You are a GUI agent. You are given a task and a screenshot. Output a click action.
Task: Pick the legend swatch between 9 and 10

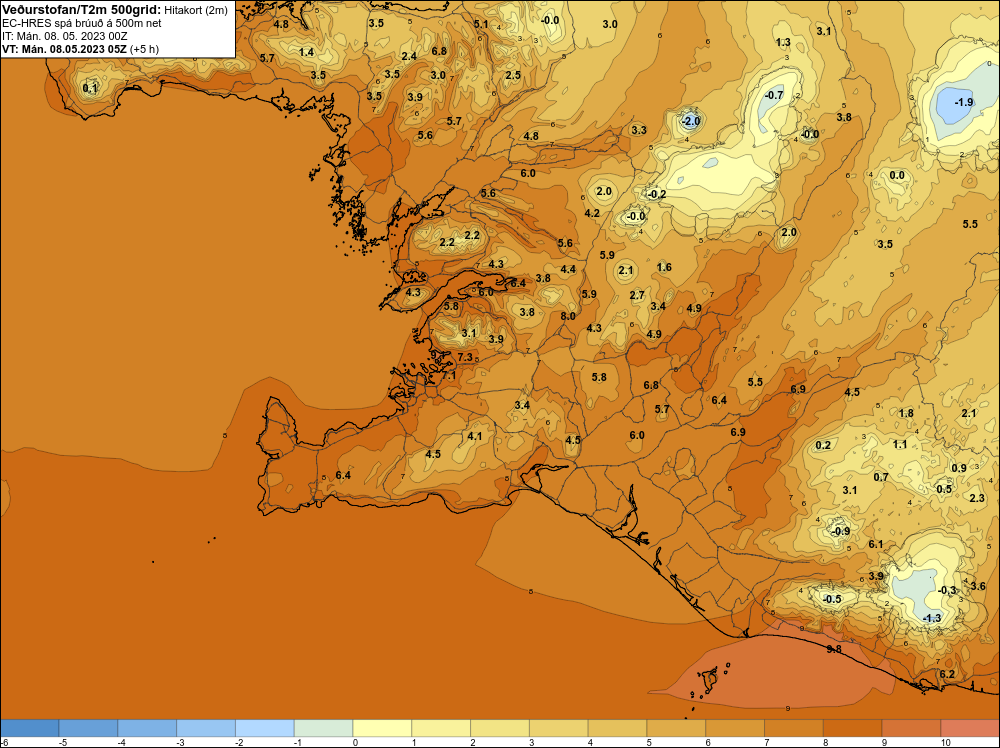911,728
